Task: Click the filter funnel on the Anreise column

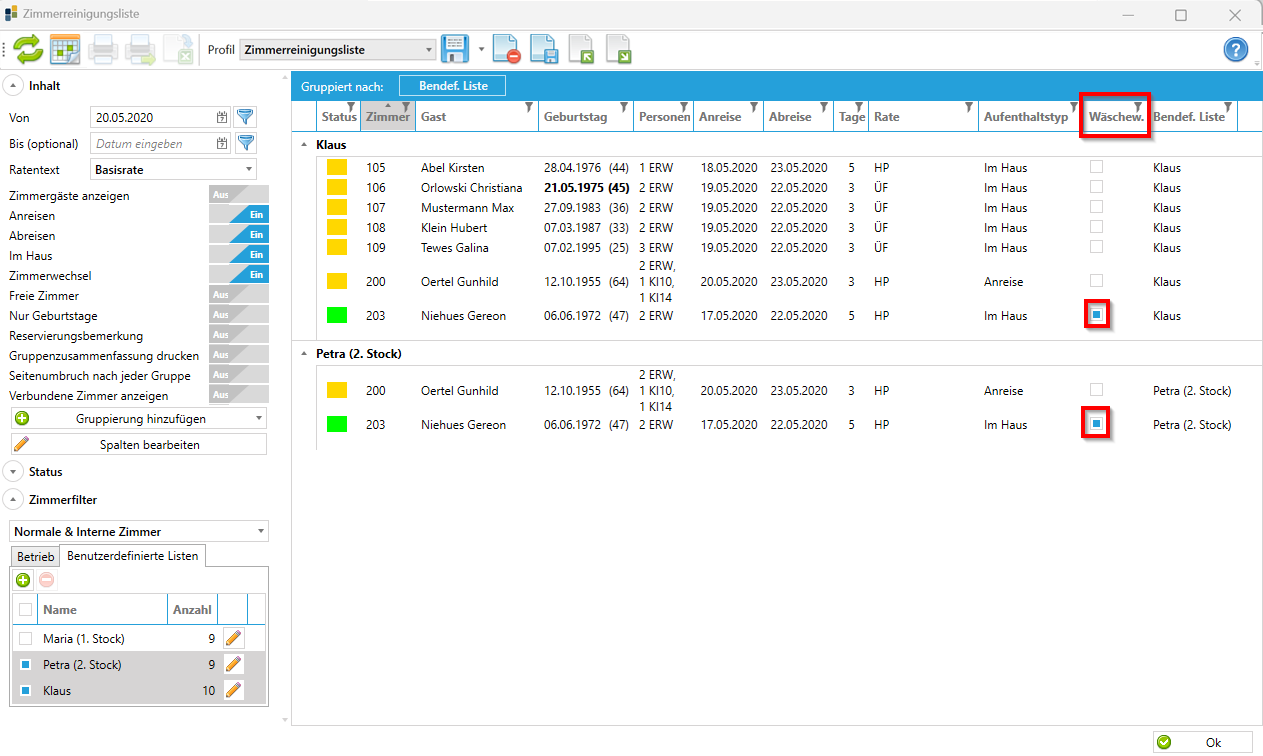Action: coord(753,107)
